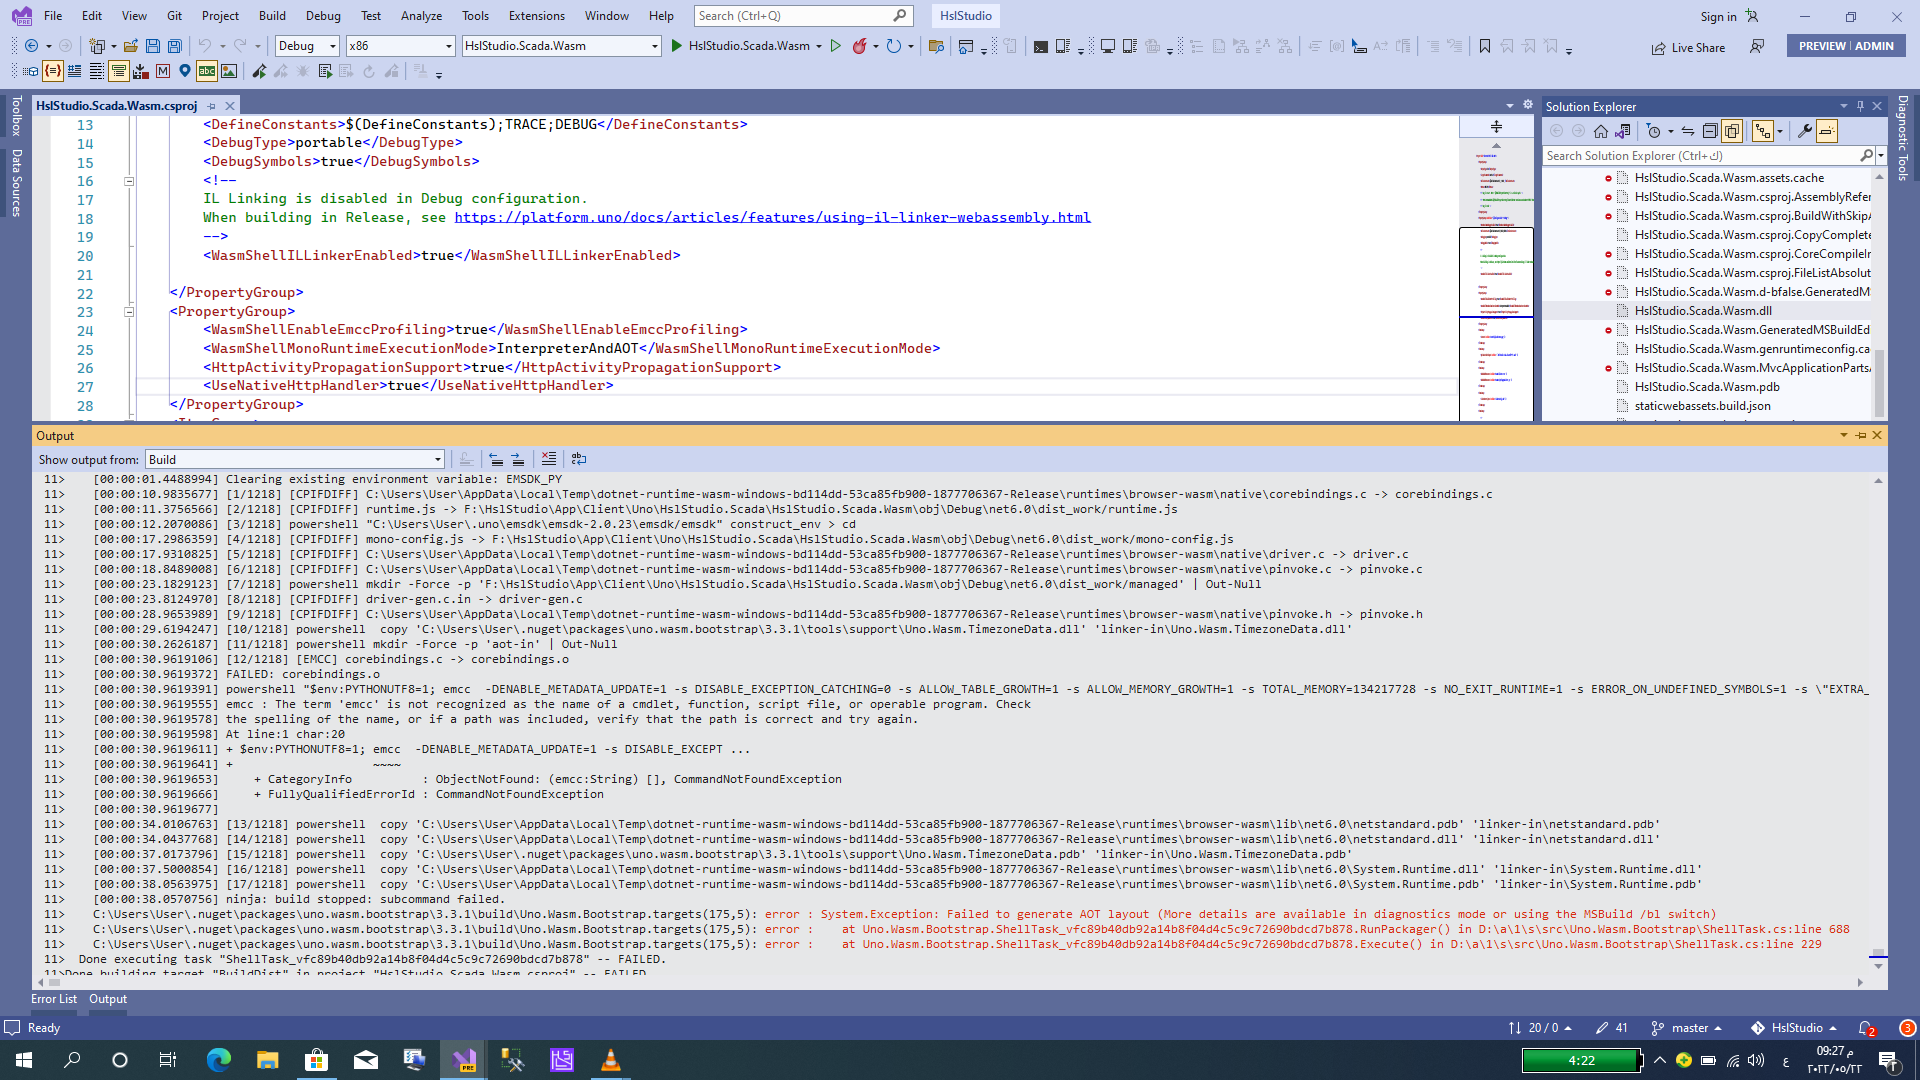The width and height of the screenshot is (1920, 1080).
Task: Click the Feedback person icon
Action: coord(1757,46)
